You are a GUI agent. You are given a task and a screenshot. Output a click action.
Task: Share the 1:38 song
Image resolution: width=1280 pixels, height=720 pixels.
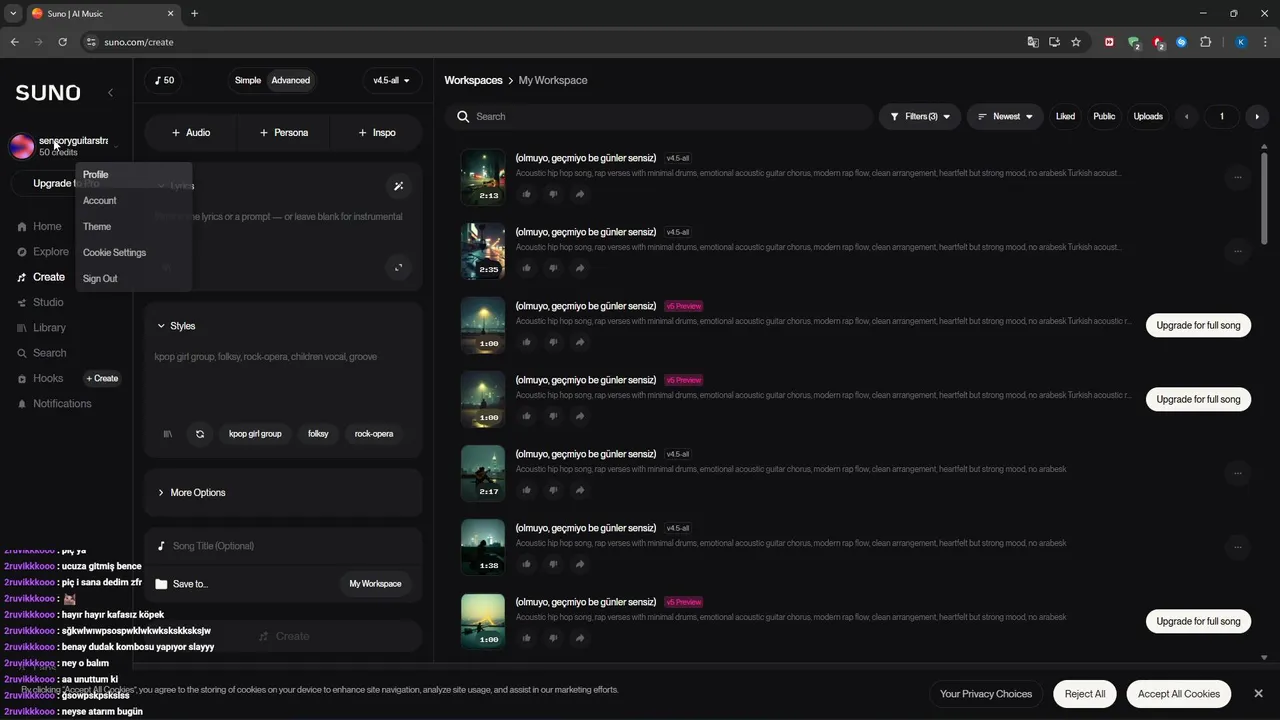click(580, 564)
